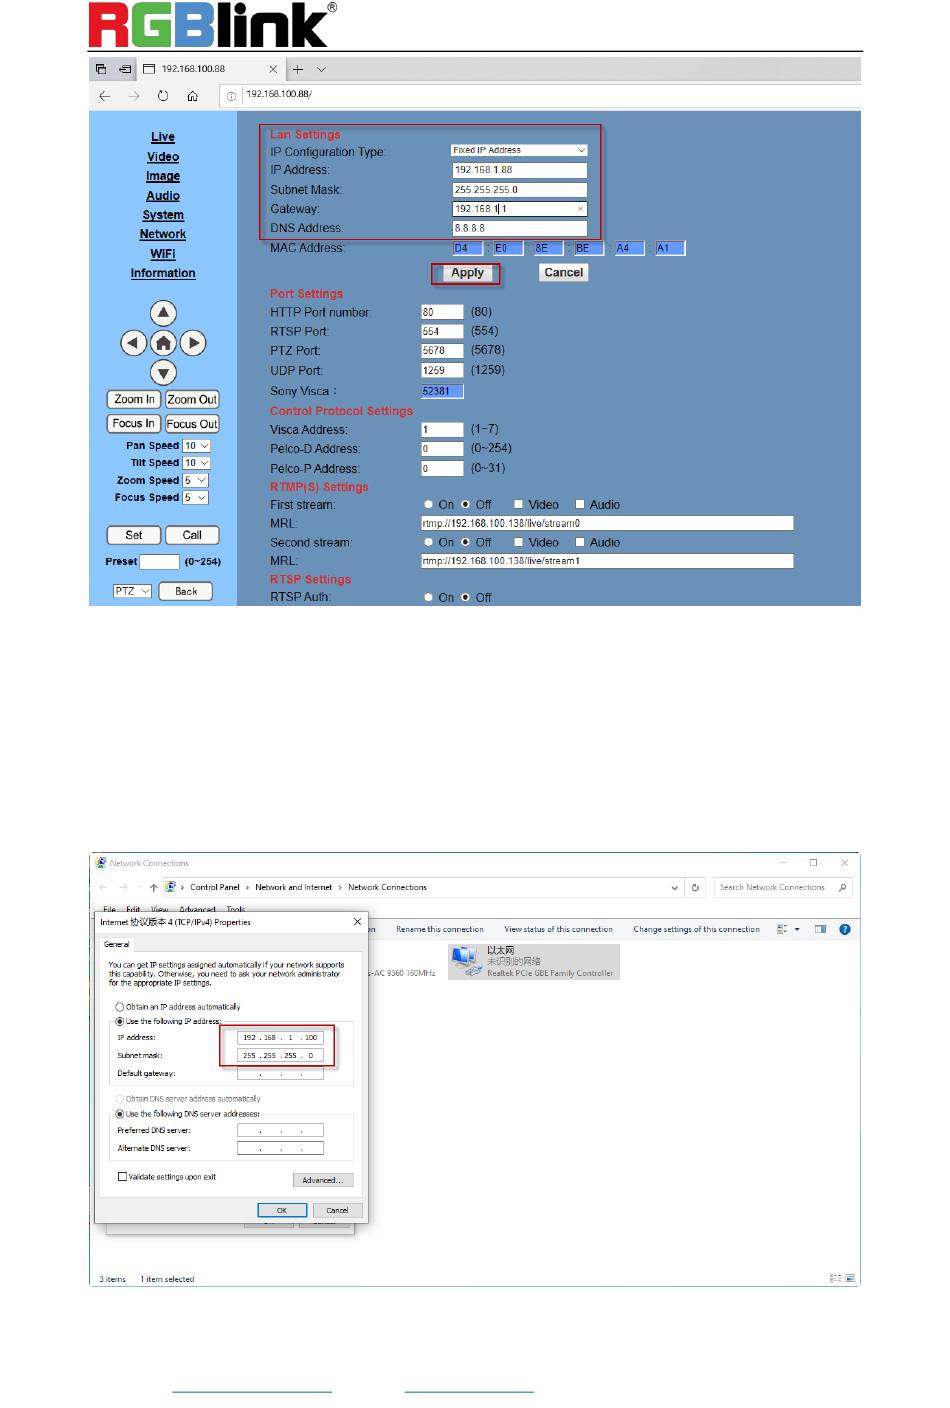Click the change view icon in Network Connections
Viewport: 950px width, 1408px height.
(x=782, y=929)
